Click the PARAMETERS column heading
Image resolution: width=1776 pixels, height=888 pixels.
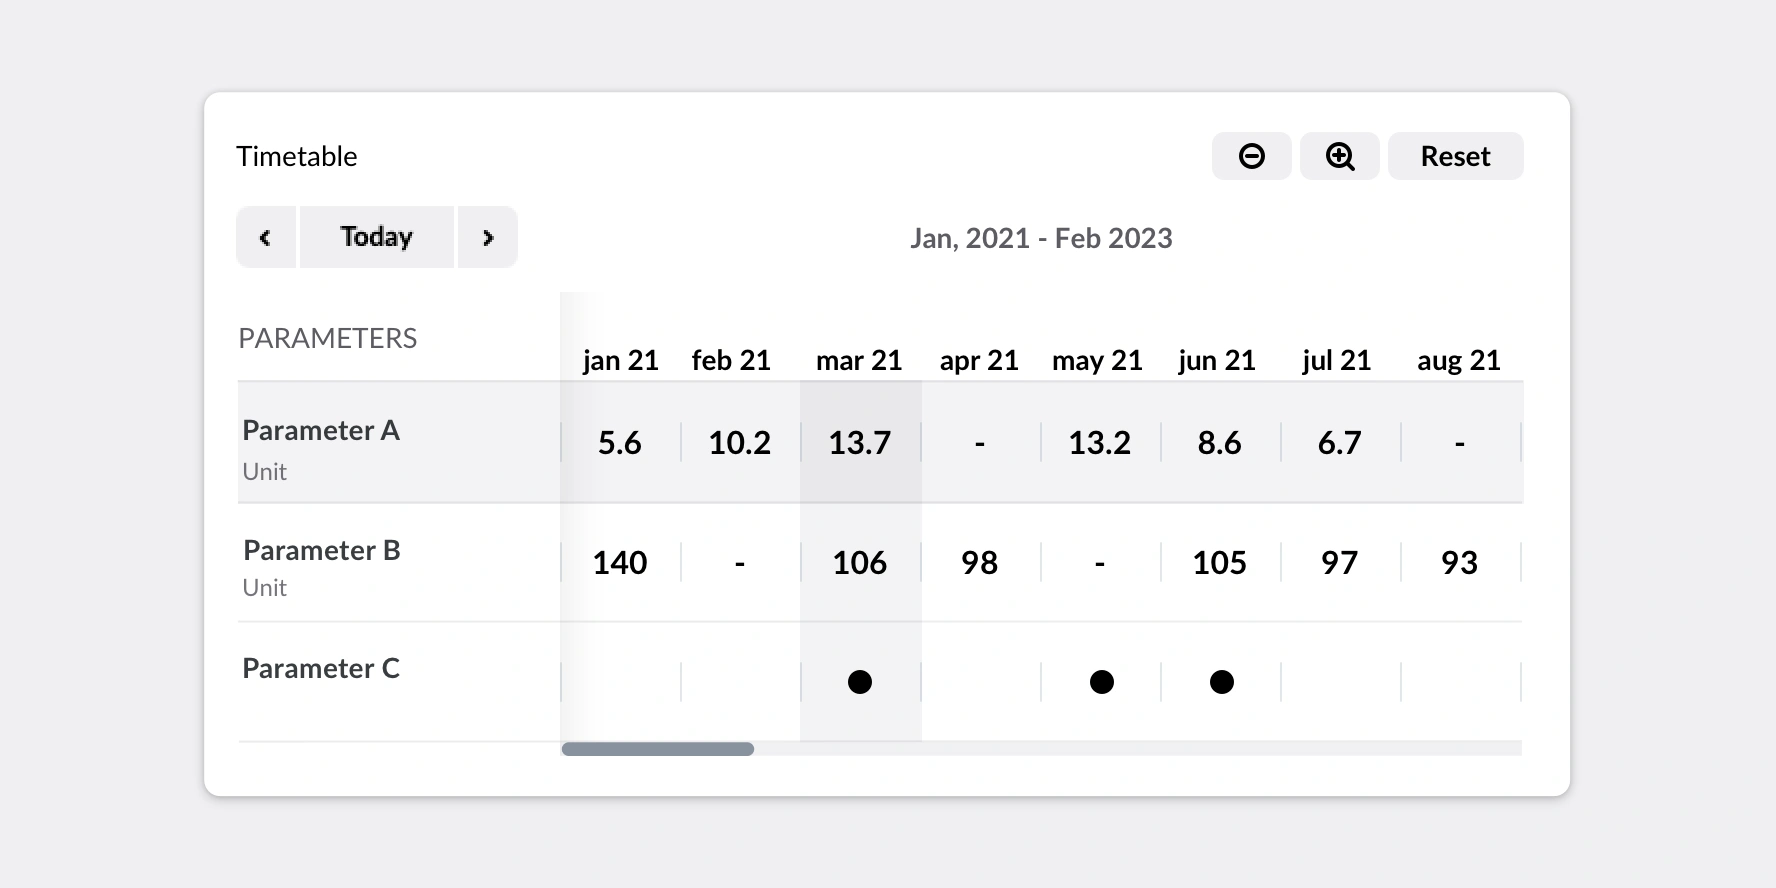click(x=327, y=338)
